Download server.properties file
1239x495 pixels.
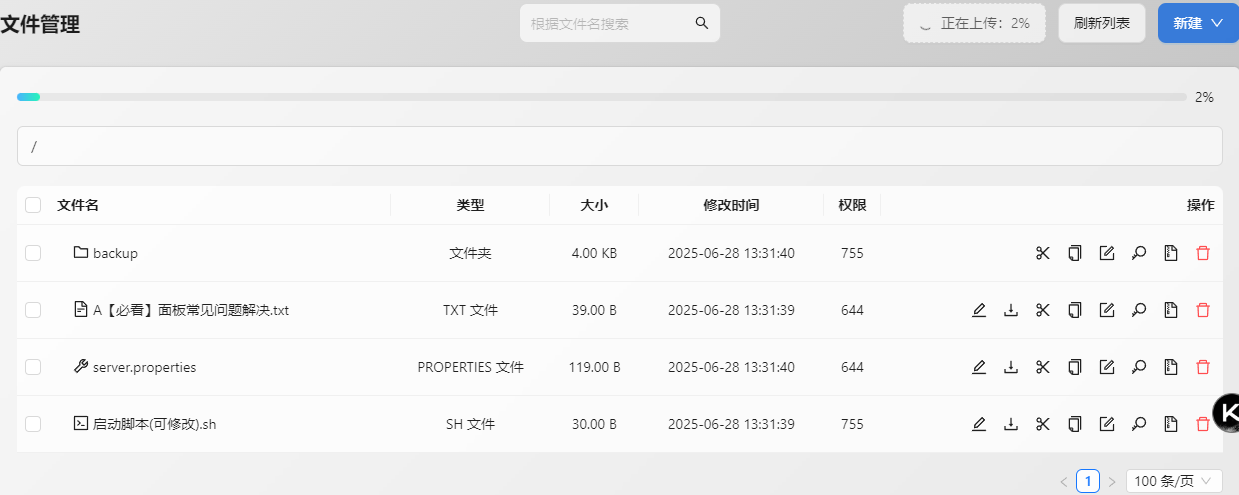1011,367
